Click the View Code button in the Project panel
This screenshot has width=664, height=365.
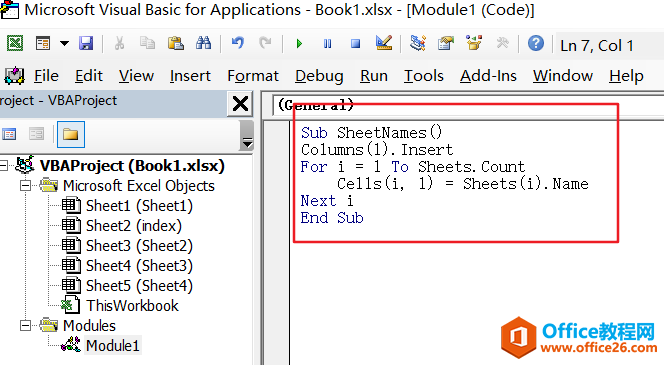9,134
